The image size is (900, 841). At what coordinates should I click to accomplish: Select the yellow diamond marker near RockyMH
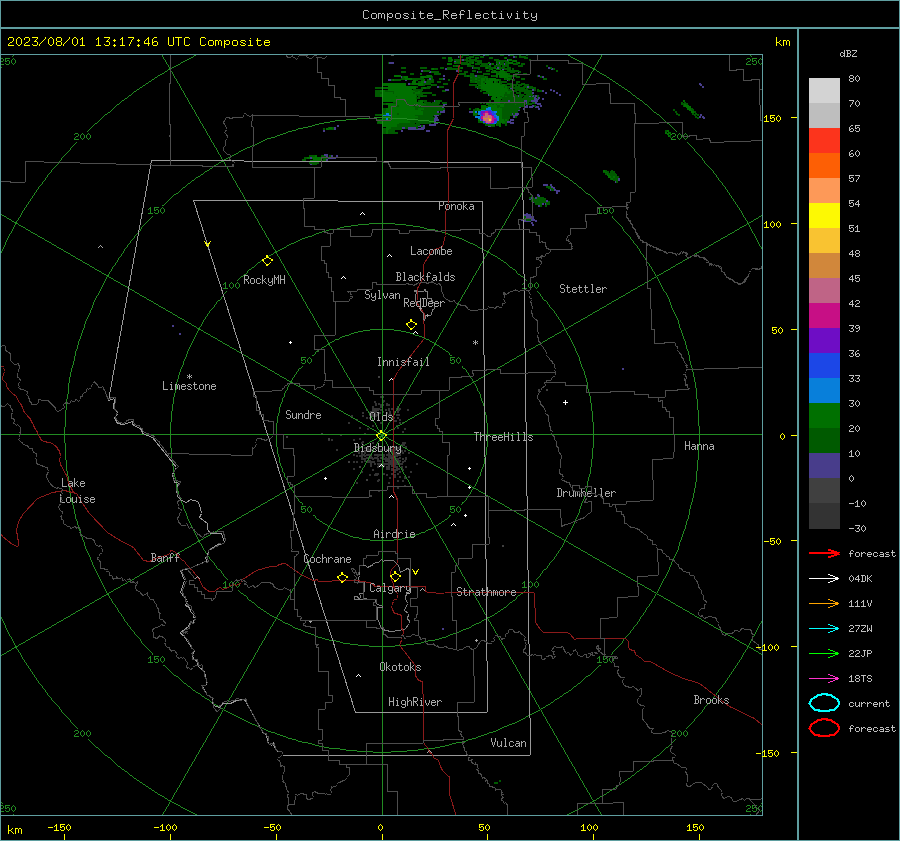click(x=267, y=261)
